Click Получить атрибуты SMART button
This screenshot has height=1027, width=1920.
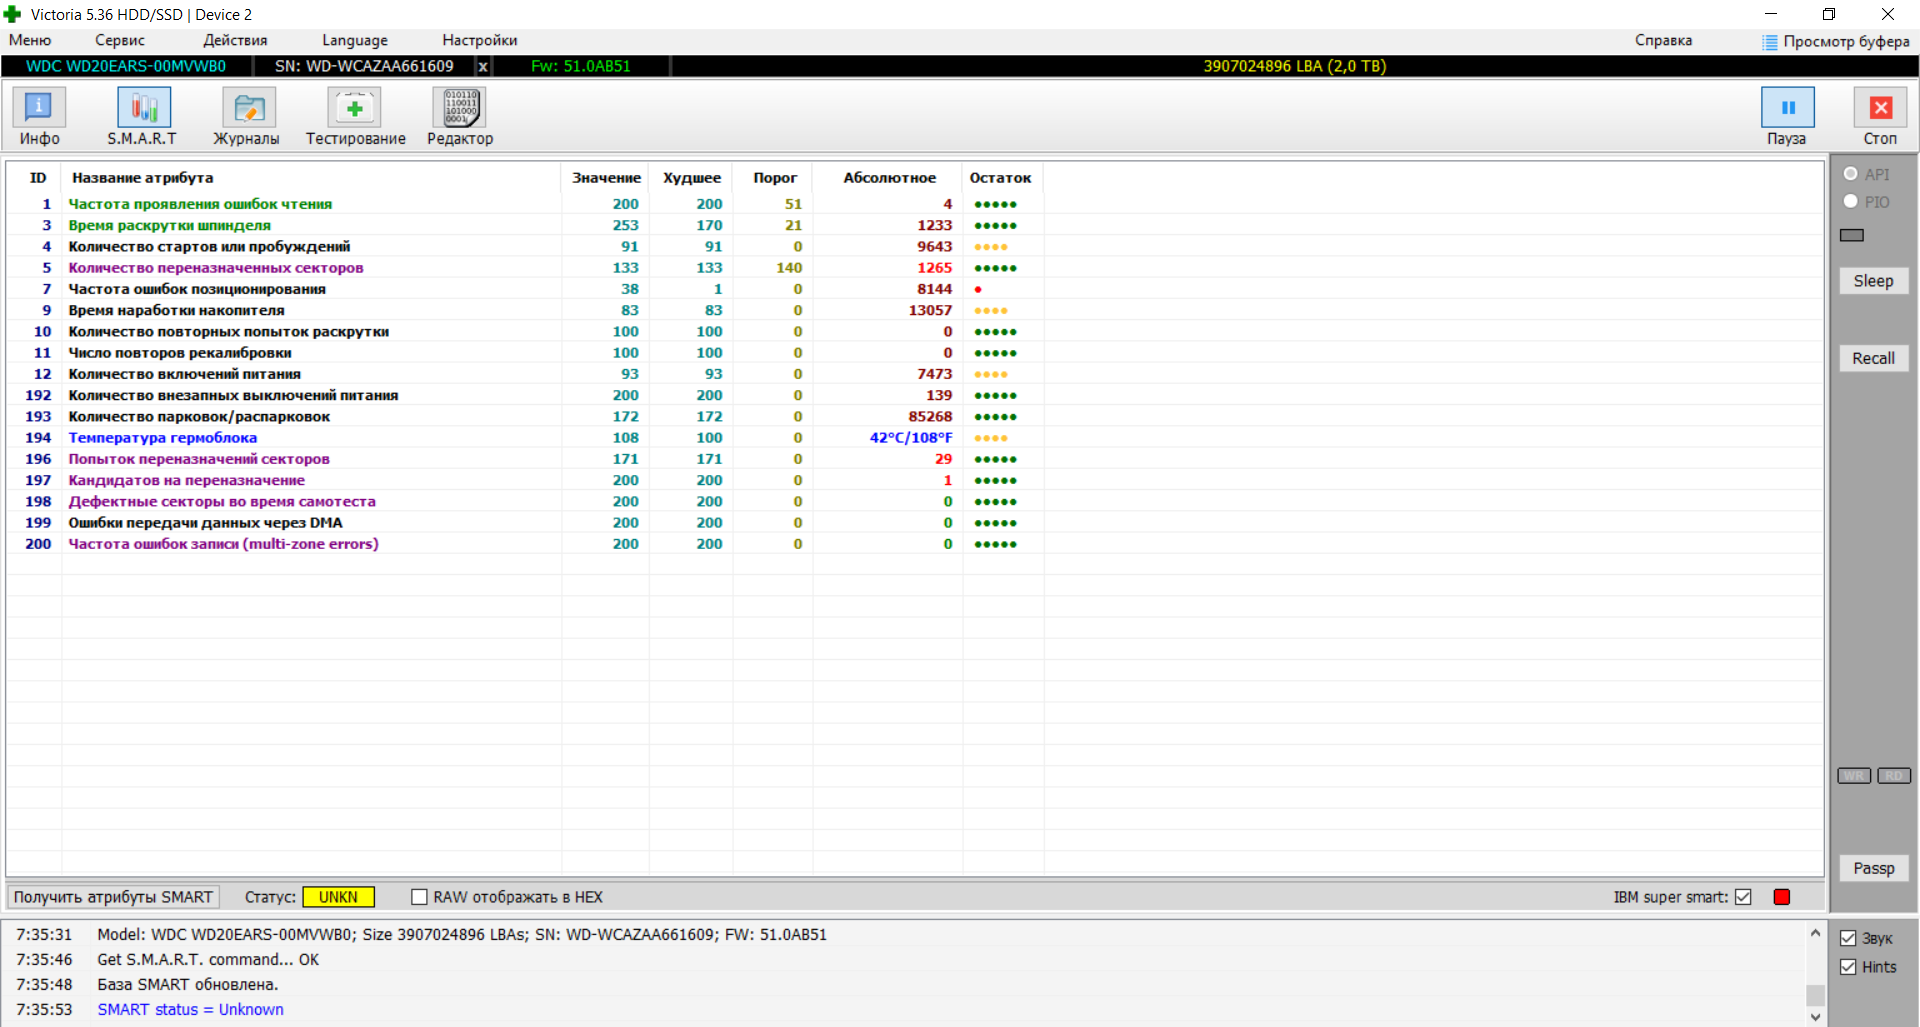(113, 897)
